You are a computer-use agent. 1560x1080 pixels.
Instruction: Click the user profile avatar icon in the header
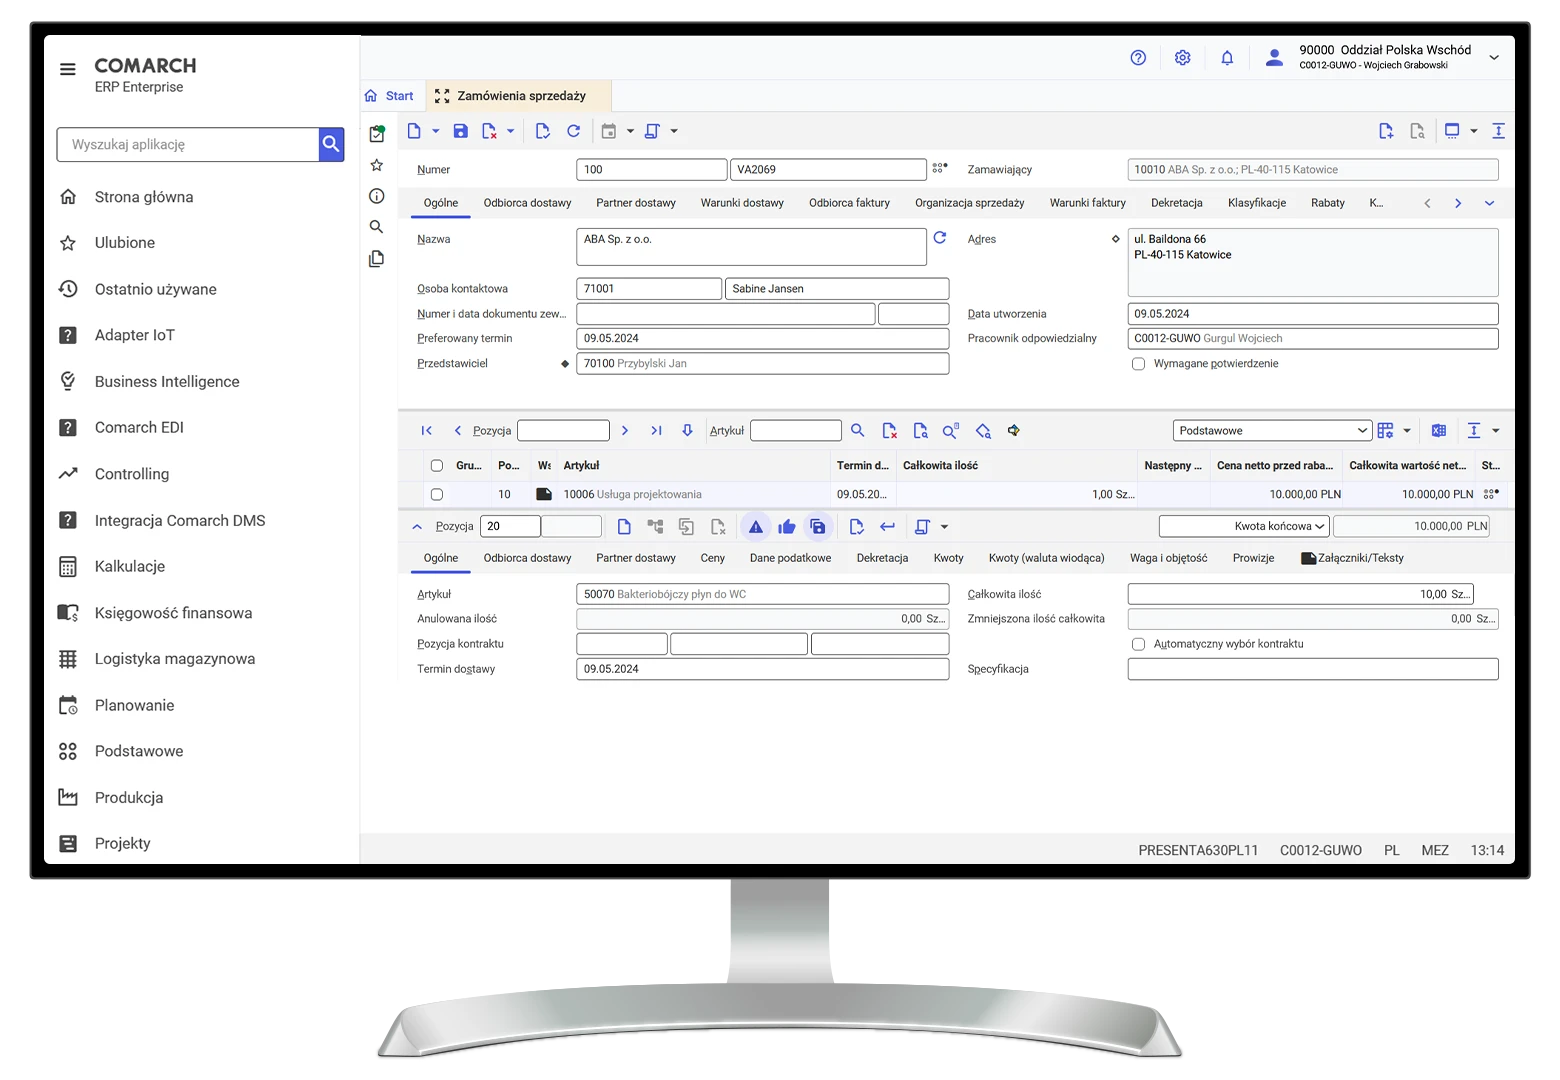pyautogui.click(x=1274, y=58)
